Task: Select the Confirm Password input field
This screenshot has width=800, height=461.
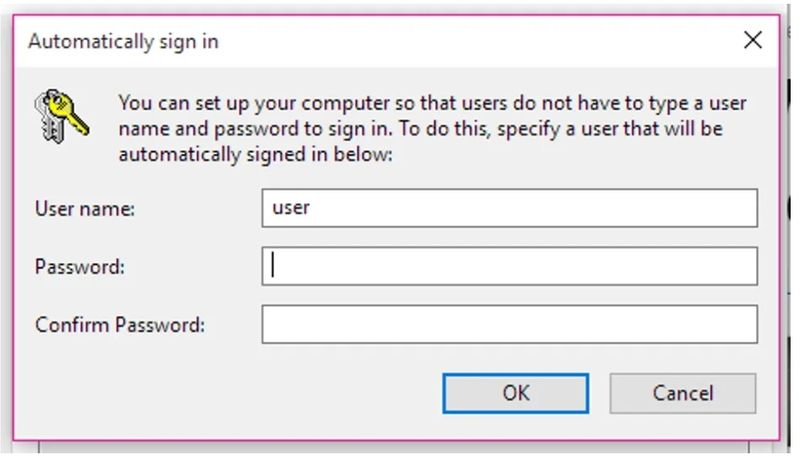Action: tap(509, 325)
